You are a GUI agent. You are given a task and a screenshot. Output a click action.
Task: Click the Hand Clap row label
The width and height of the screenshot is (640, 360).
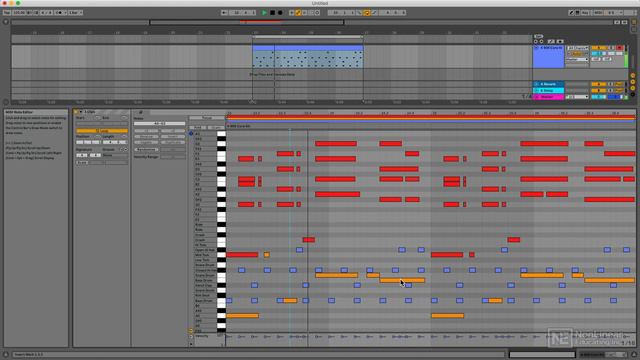tap(204, 285)
